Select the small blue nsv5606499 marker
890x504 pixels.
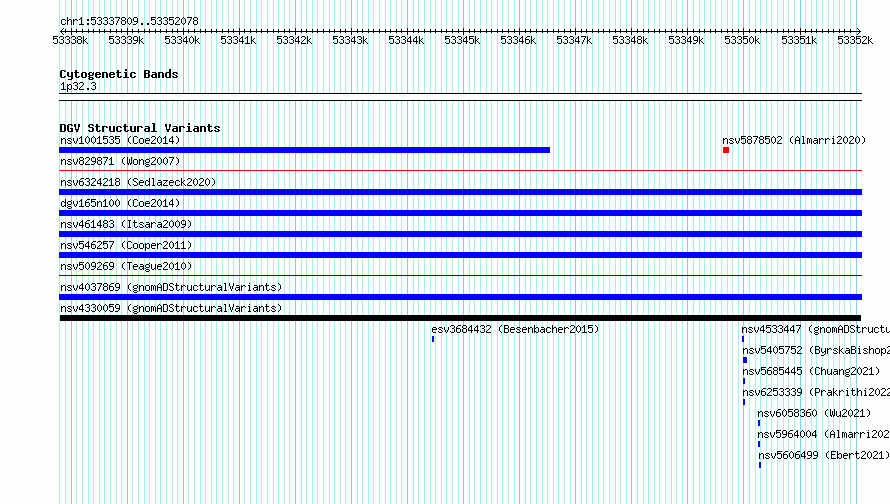[760, 465]
